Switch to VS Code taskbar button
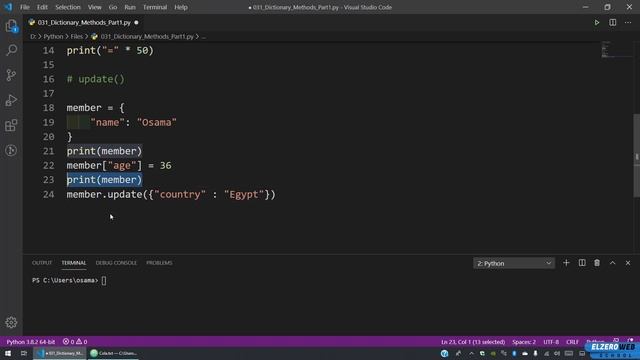 tap(60, 353)
